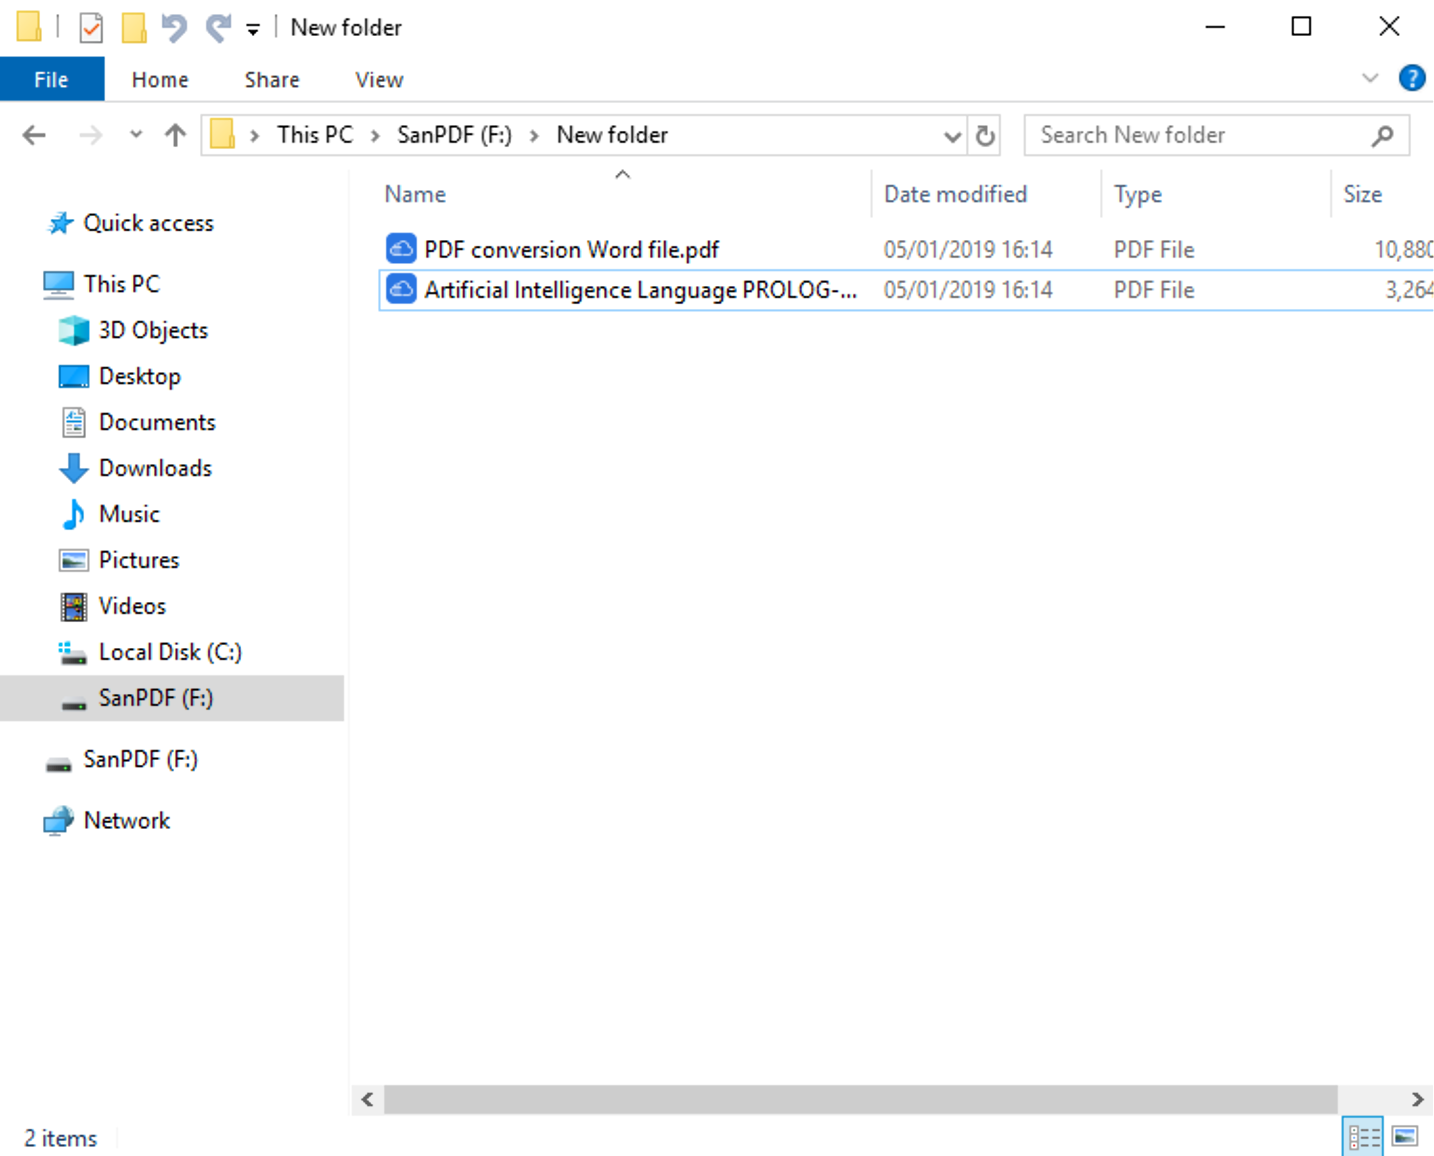Select SanPDF (F:) in the navigation pane

click(155, 698)
